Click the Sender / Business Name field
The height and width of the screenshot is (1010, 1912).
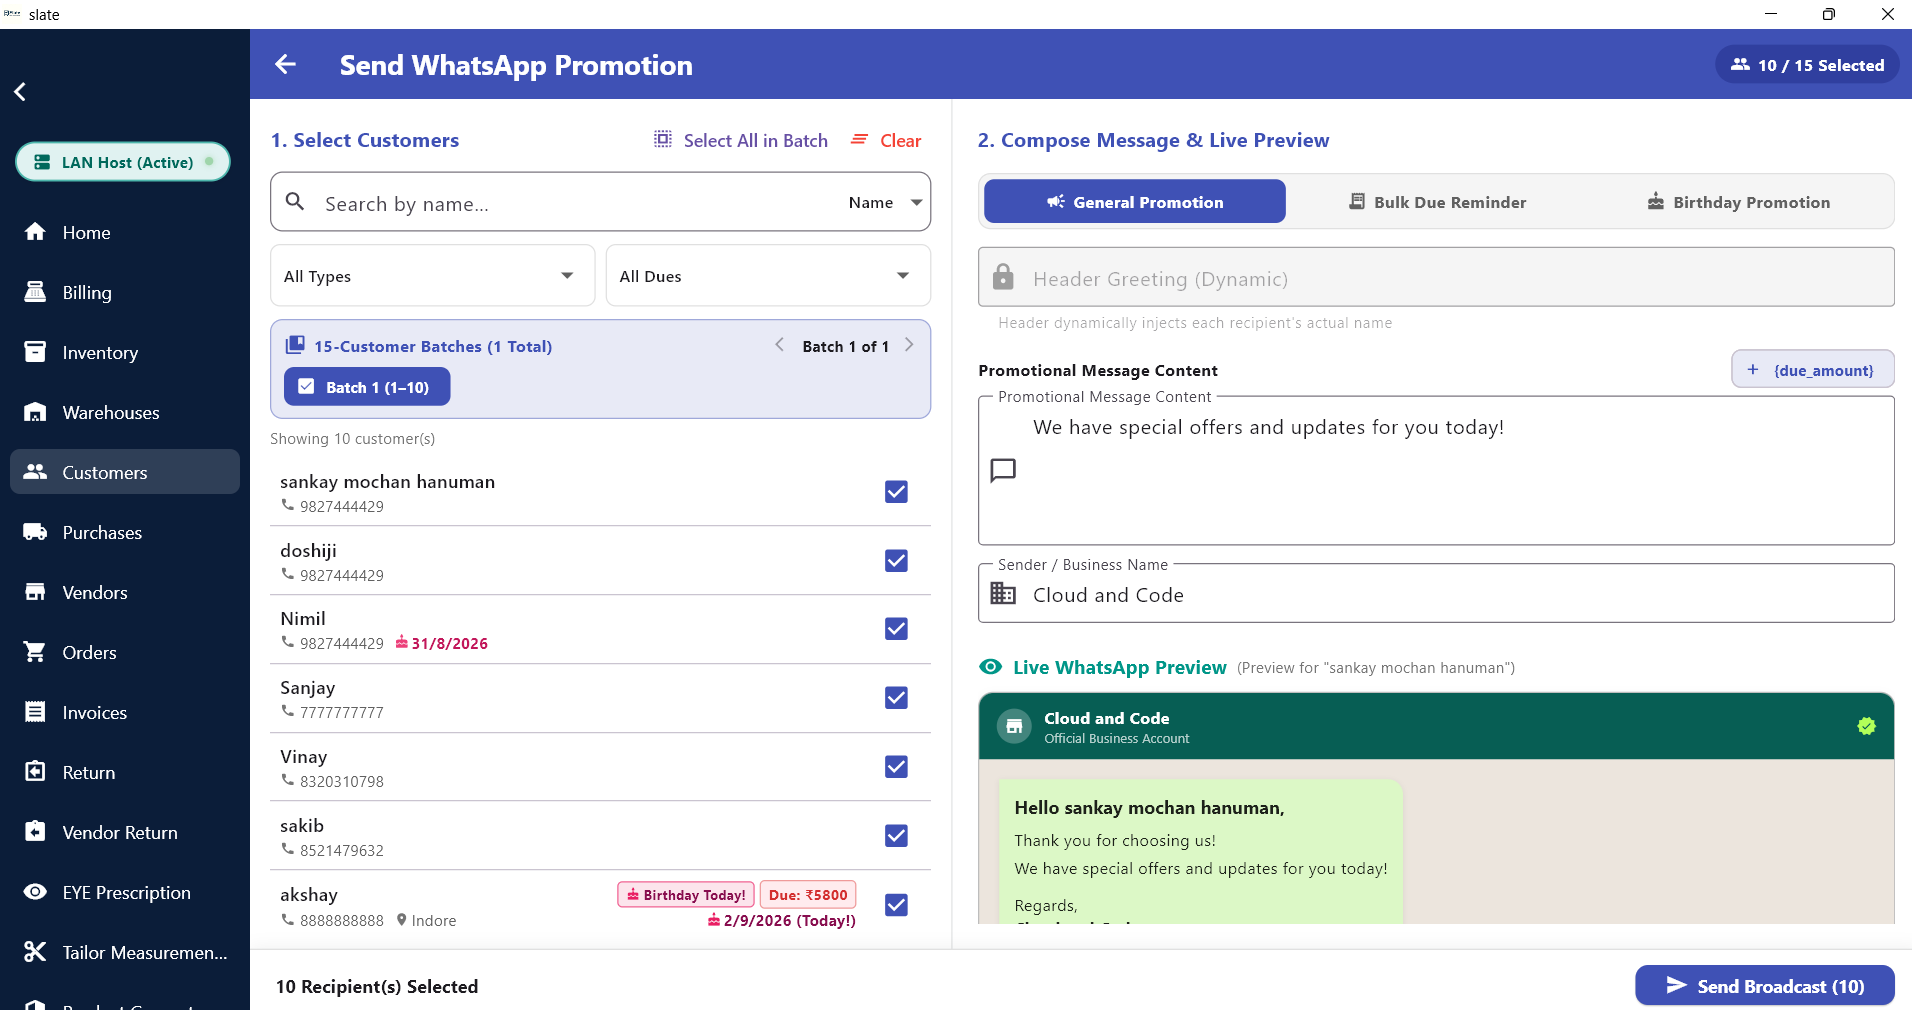(x=1436, y=593)
